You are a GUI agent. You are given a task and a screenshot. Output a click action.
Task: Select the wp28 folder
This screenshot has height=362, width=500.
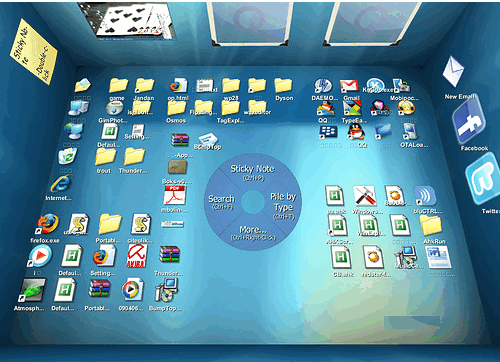tap(231, 86)
